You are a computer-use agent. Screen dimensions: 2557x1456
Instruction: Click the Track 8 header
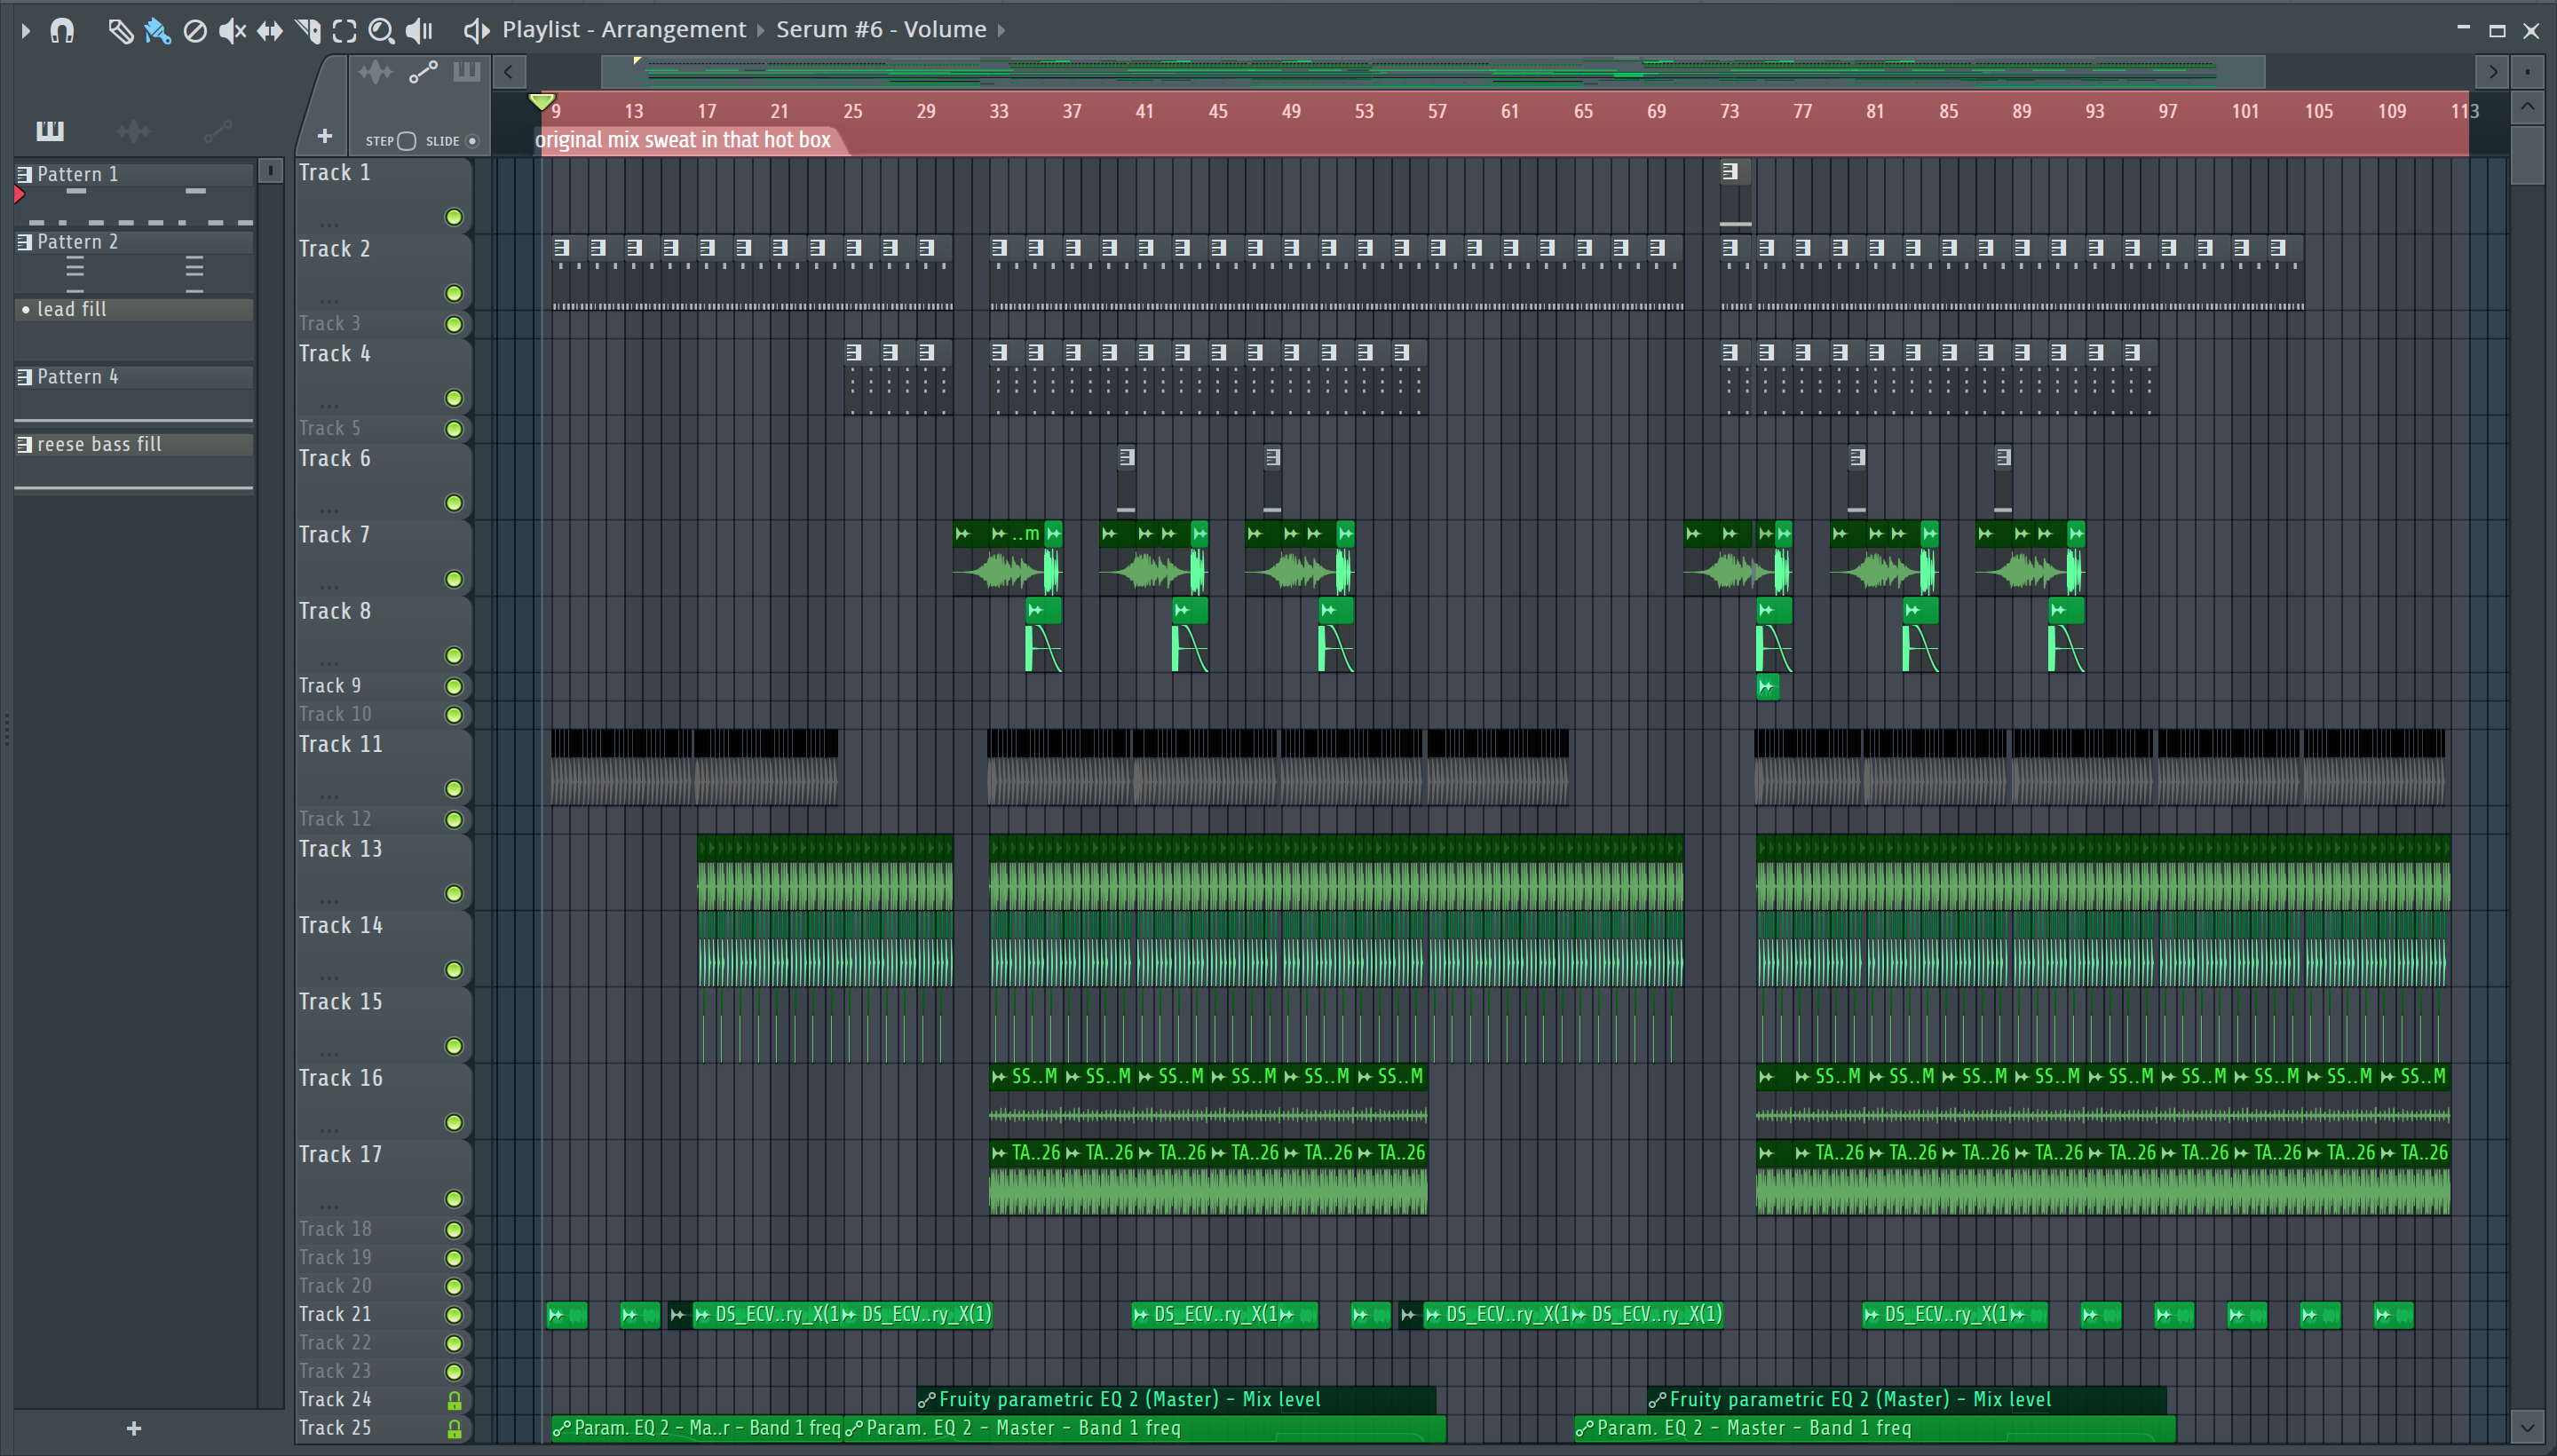point(383,634)
